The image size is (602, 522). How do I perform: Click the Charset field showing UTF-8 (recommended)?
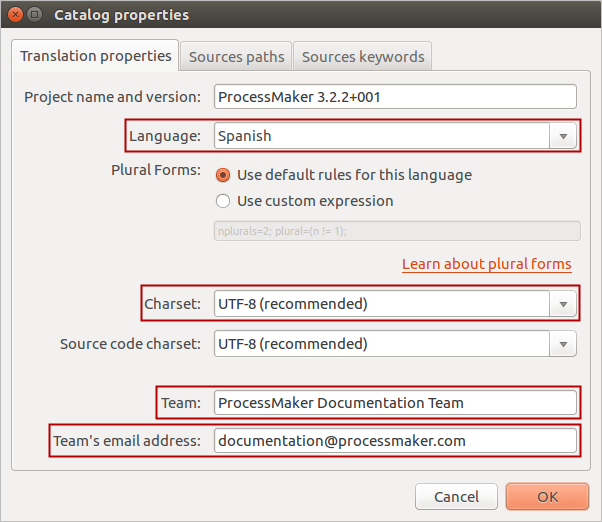pyautogui.click(x=382, y=303)
